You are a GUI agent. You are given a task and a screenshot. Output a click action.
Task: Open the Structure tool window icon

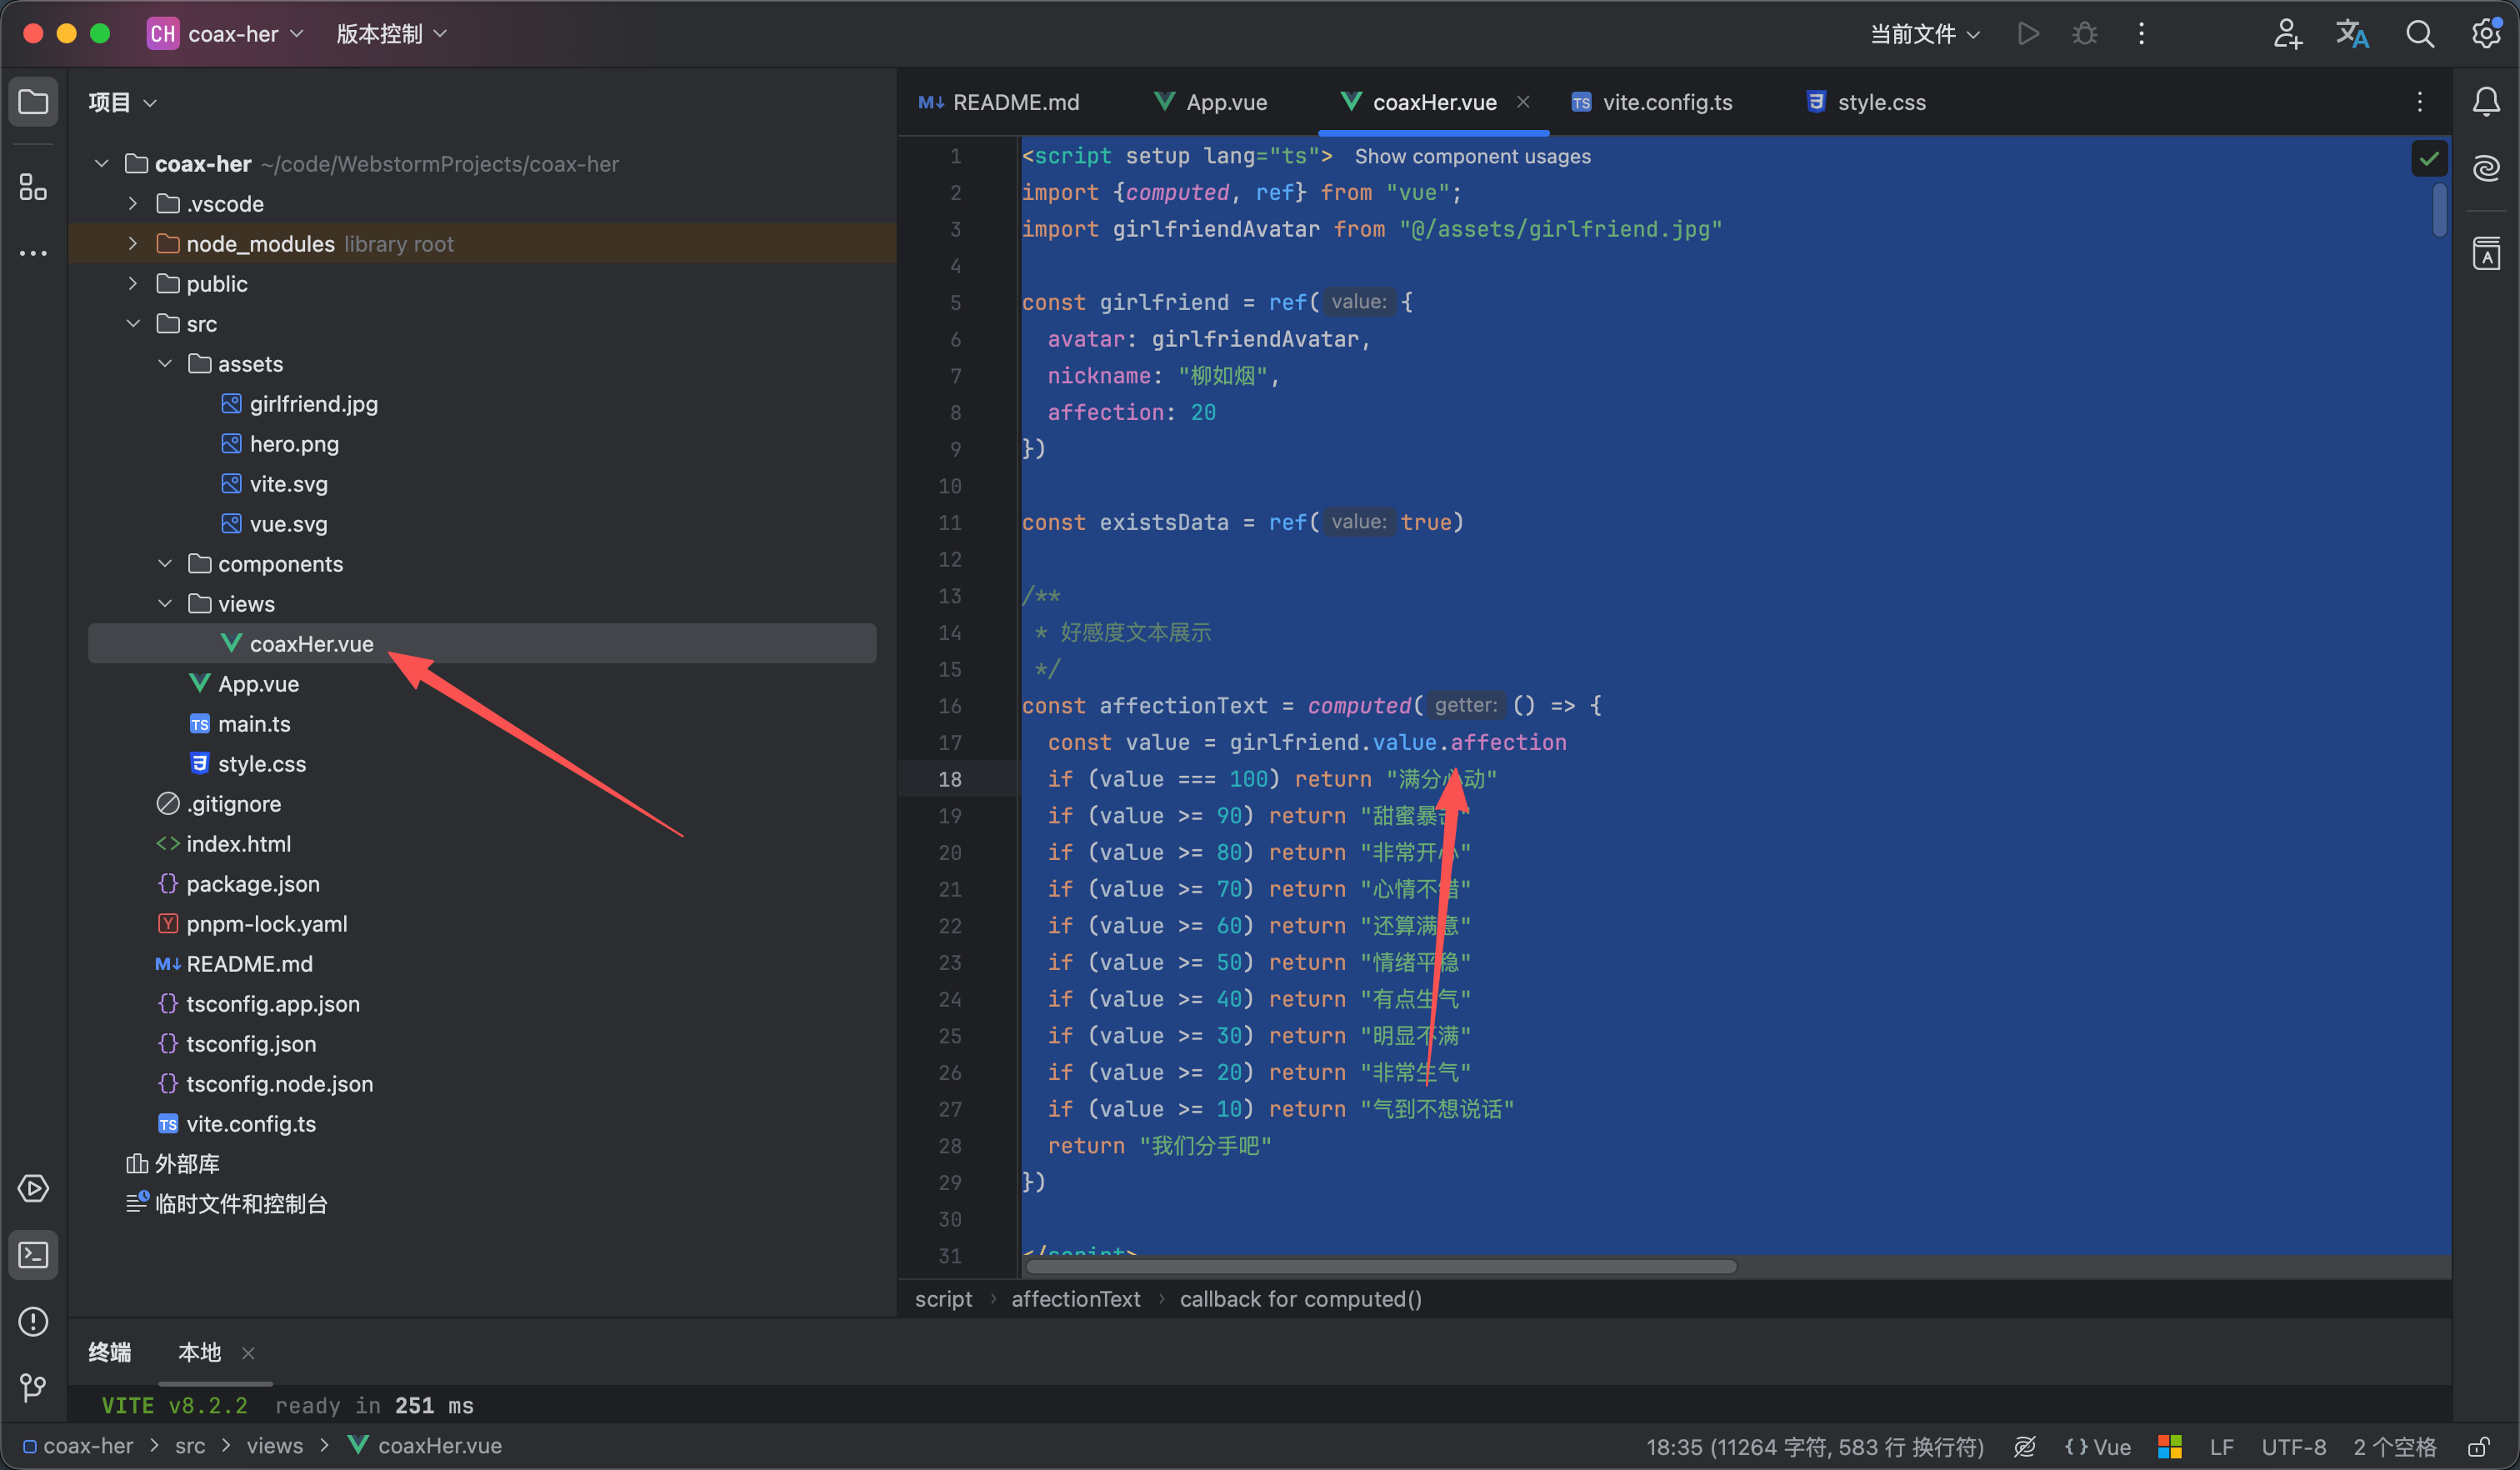(33, 187)
